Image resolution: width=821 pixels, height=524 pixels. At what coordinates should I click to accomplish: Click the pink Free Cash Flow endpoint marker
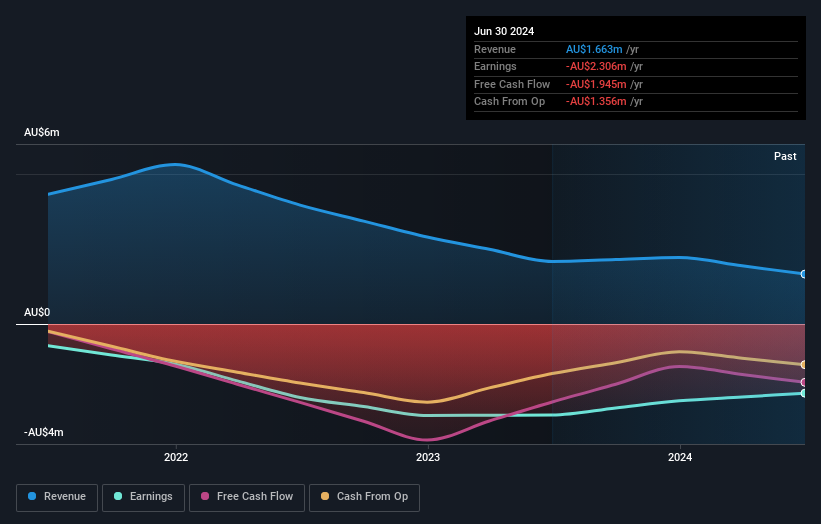803,382
